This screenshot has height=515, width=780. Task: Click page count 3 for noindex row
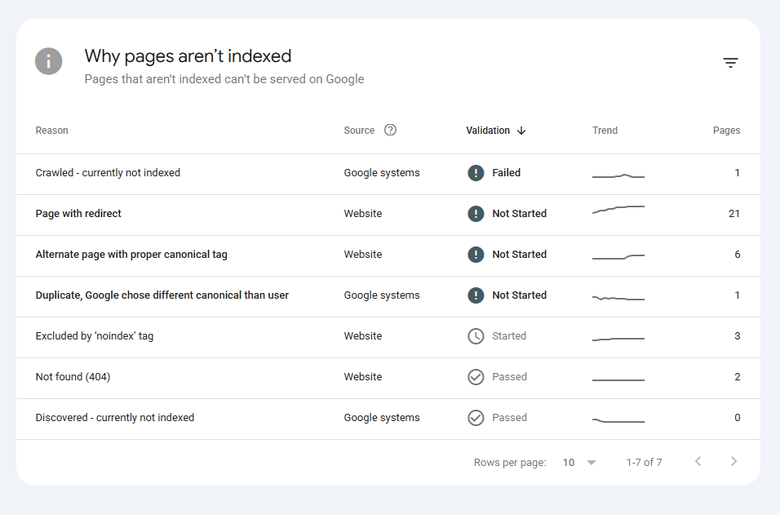coord(737,336)
